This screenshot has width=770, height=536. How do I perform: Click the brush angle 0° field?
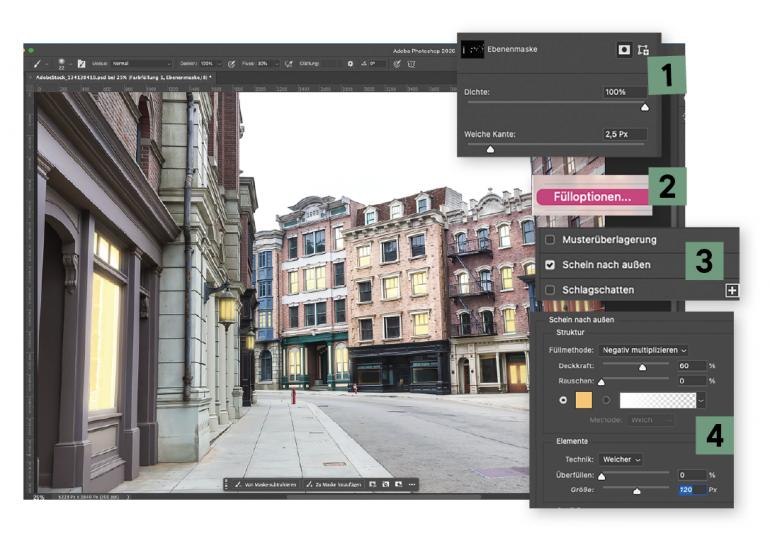(x=377, y=64)
